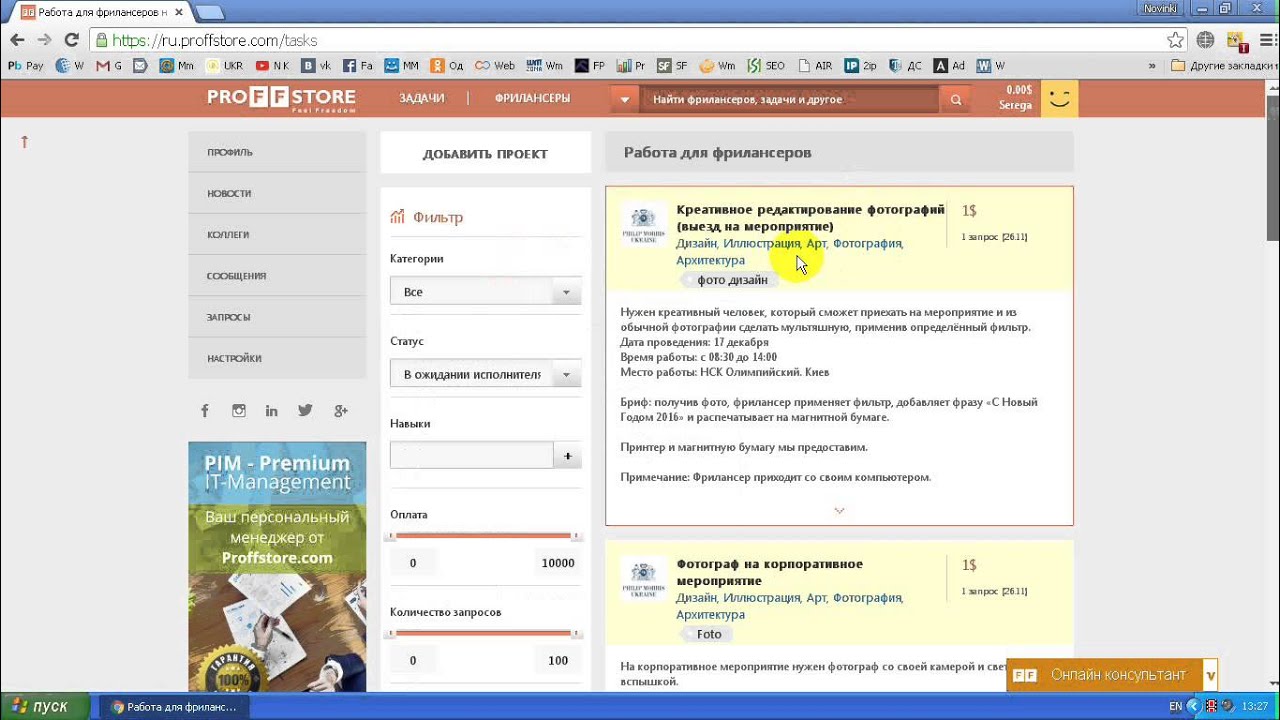Image resolution: width=1280 pixels, height=720 pixels.
Task: Click the Оплата slider minimum handle
Action: click(392, 537)
